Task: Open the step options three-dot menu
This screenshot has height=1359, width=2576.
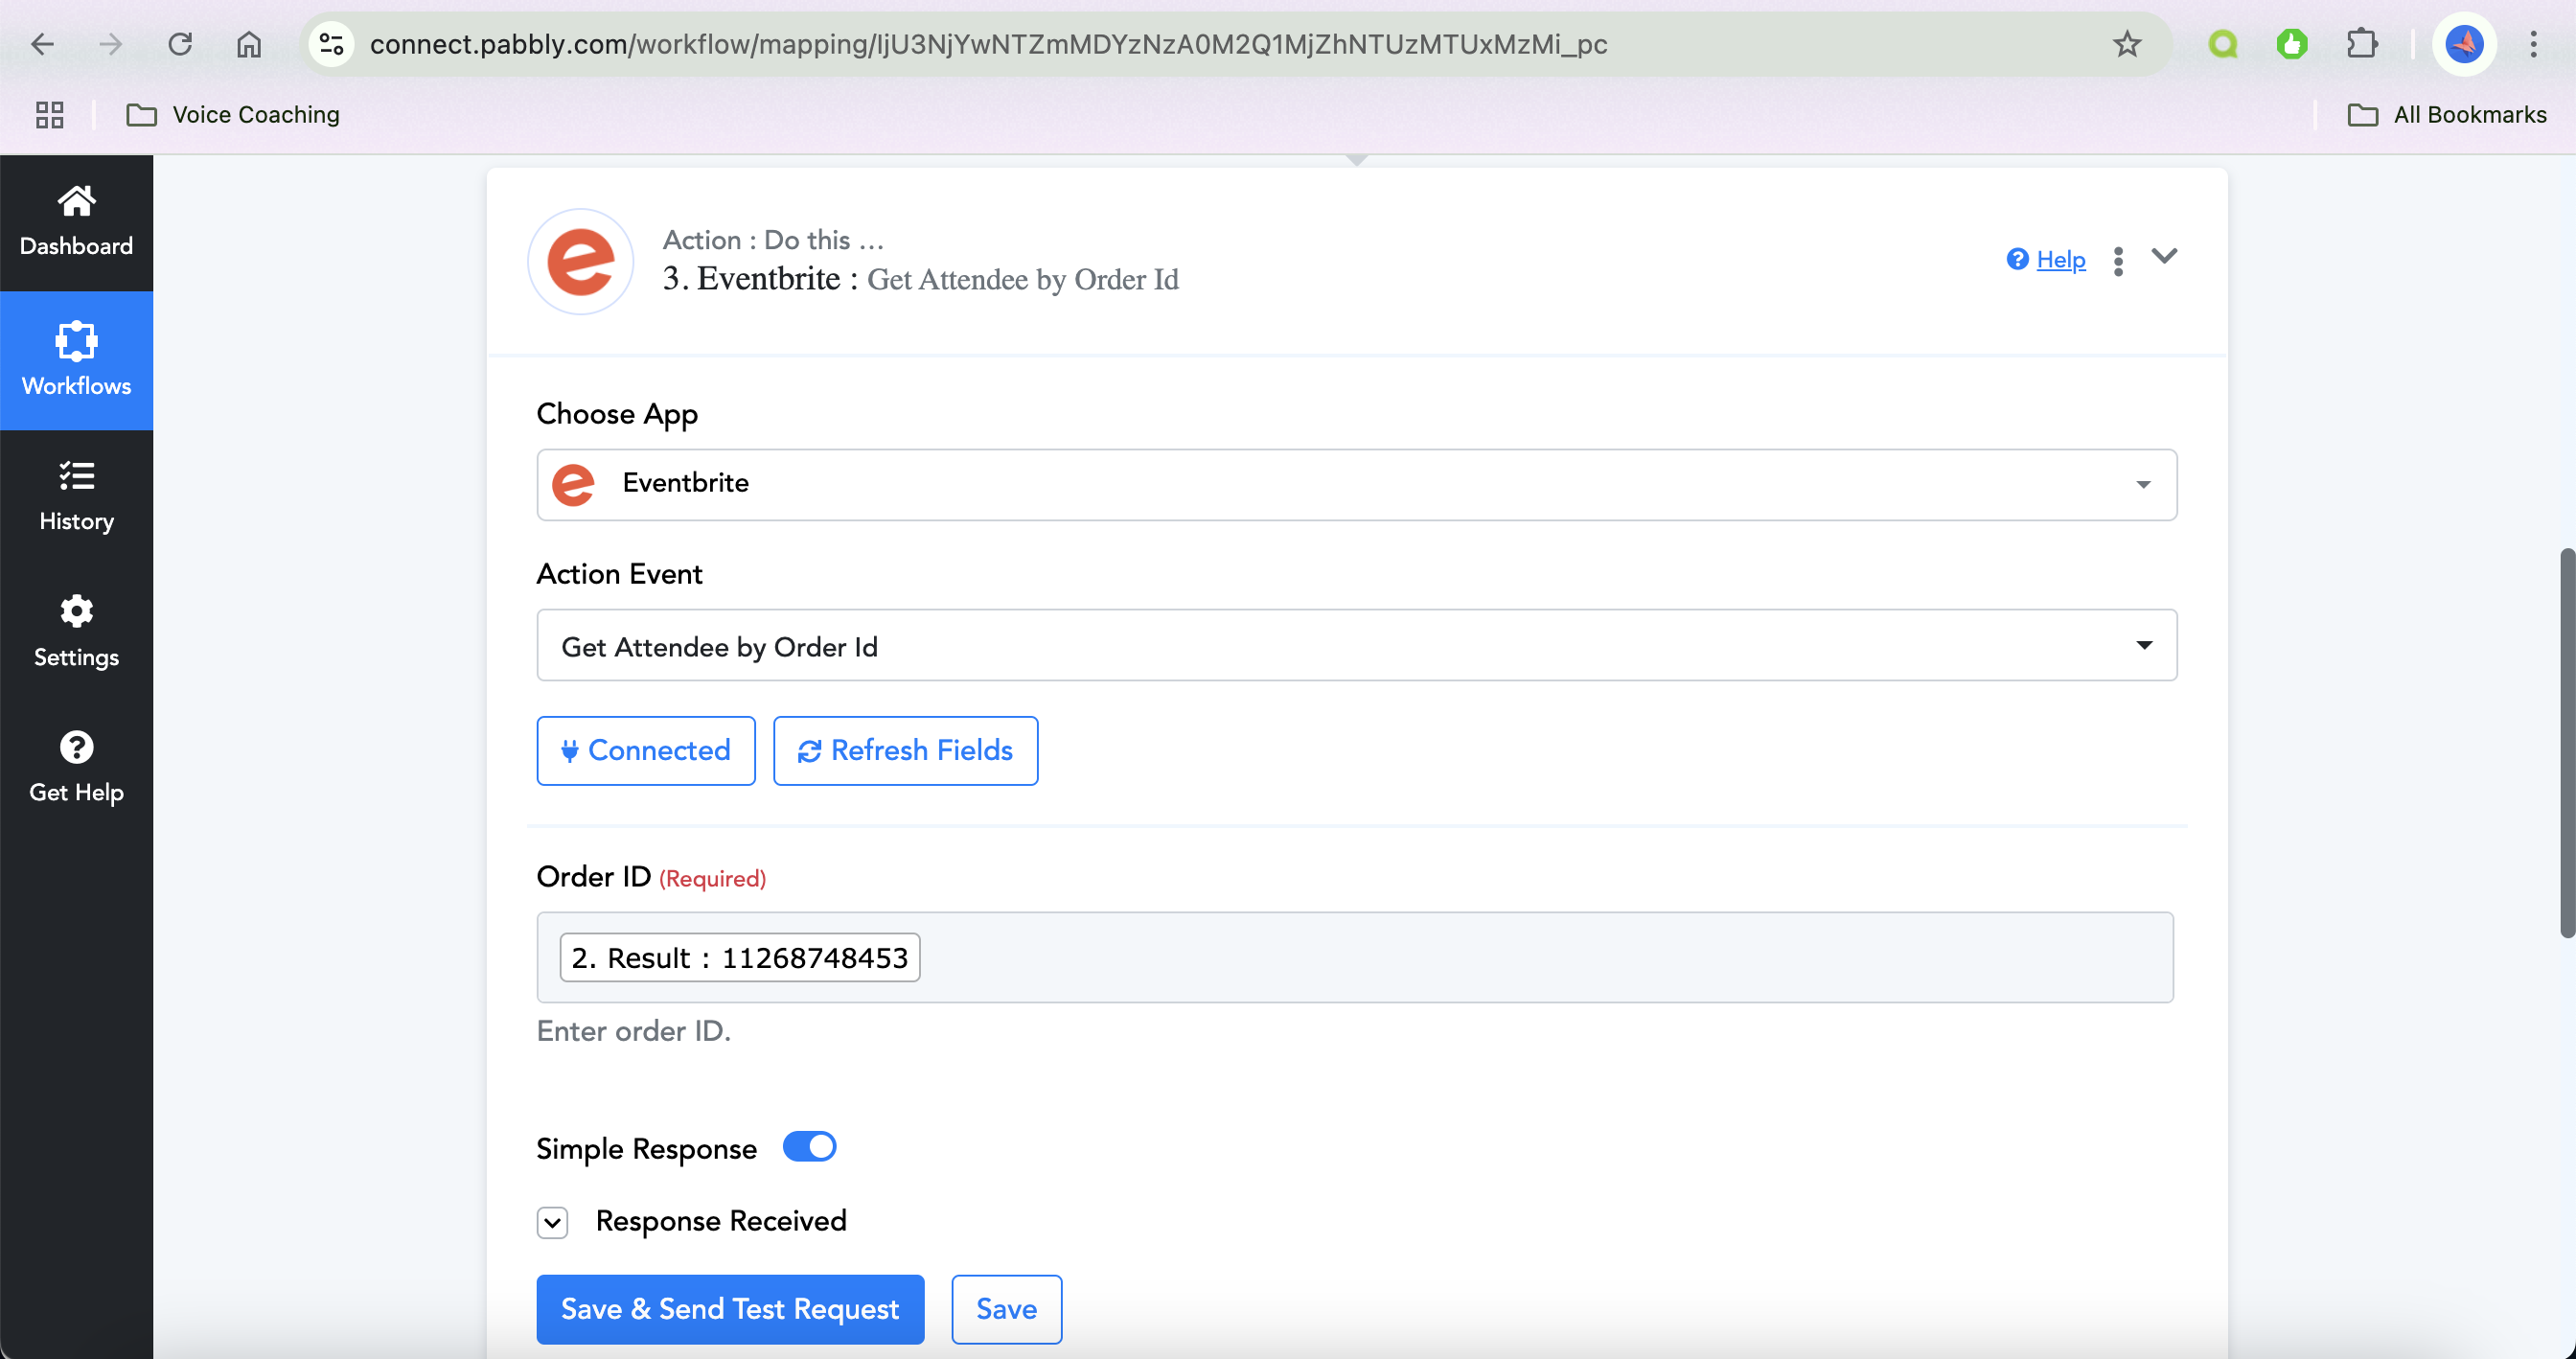Action: coord(2118,261)
